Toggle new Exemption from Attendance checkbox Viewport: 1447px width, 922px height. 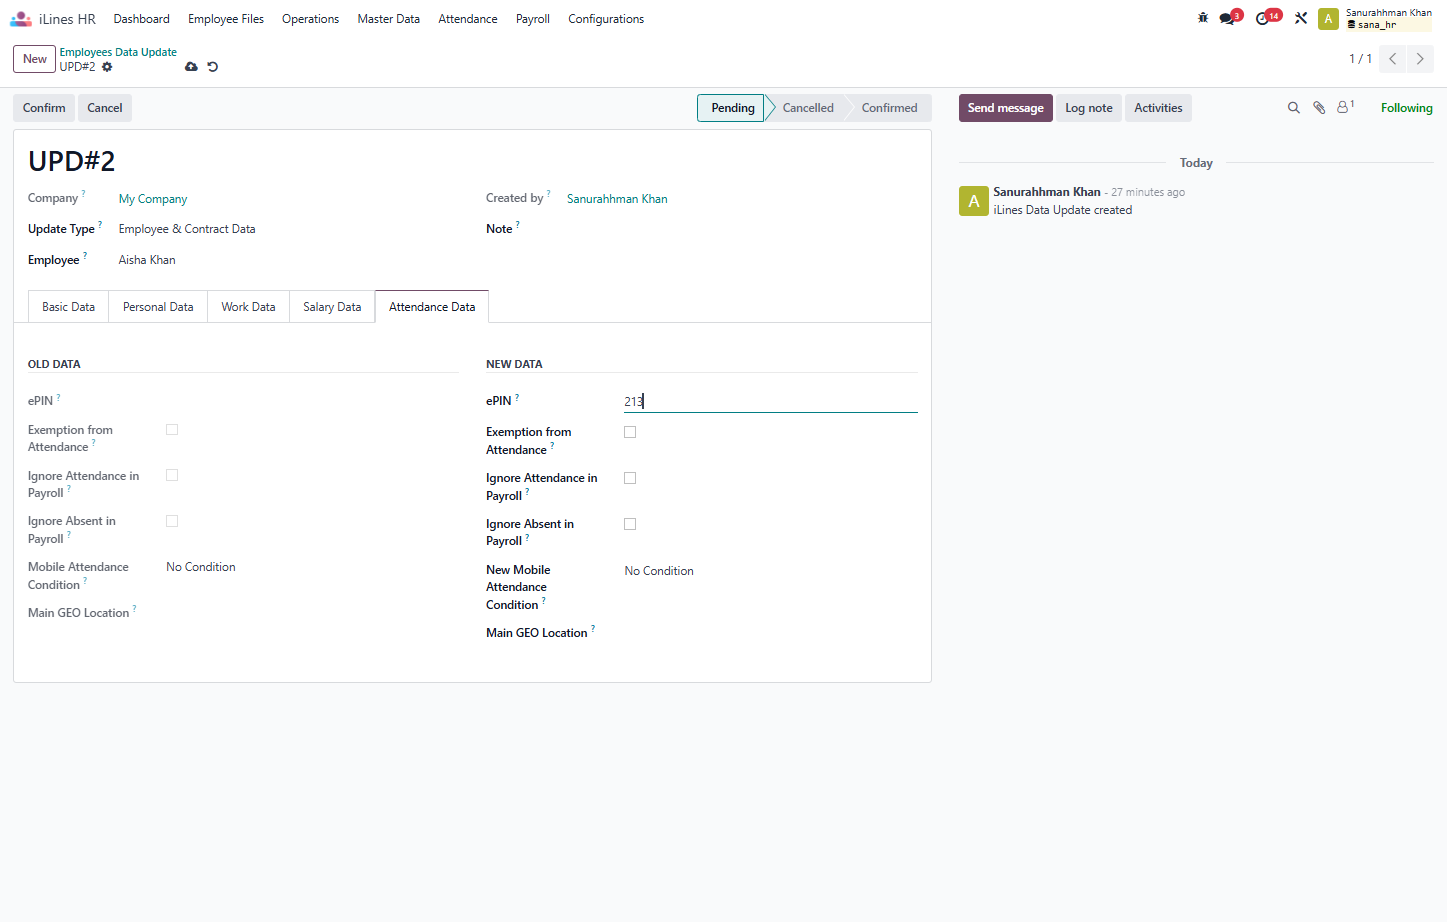tap(630, 432)
